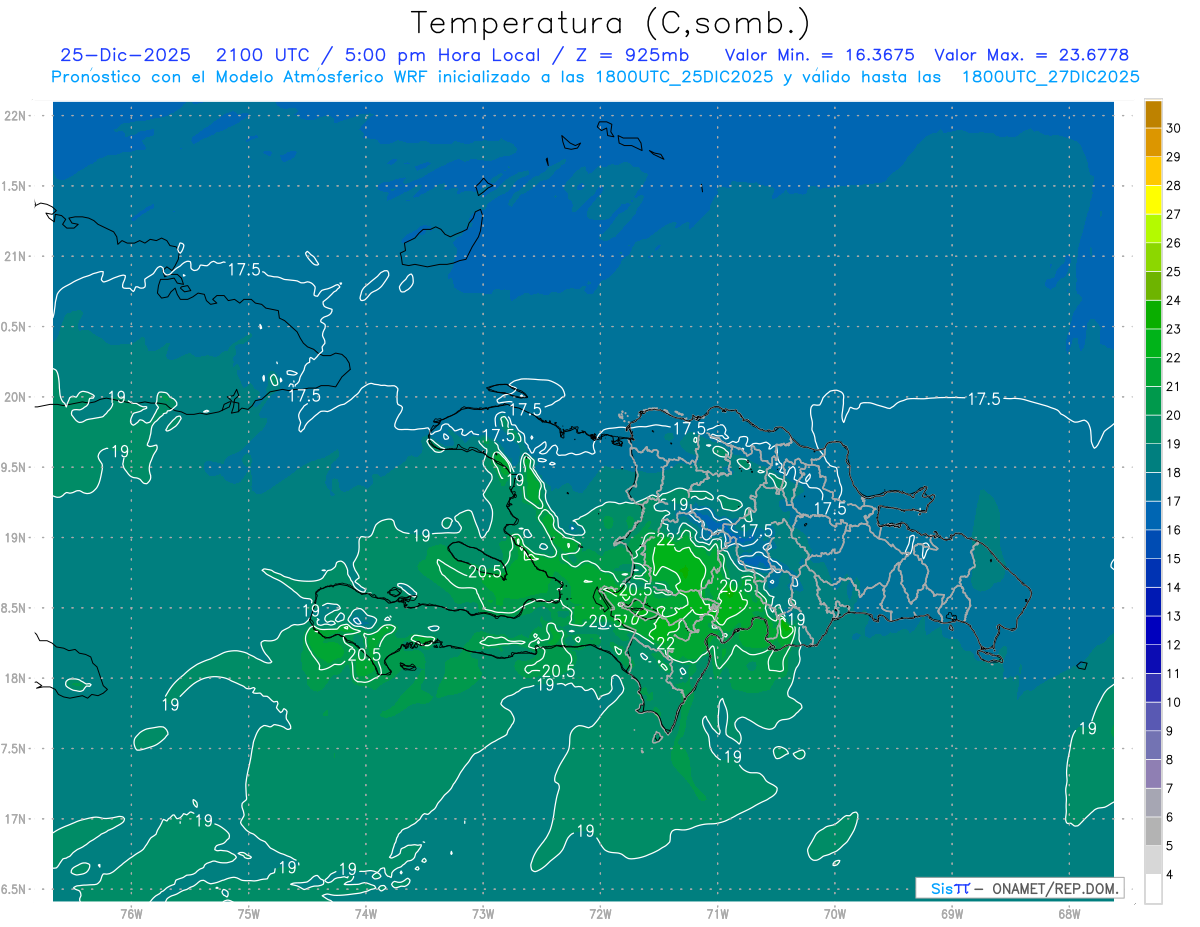
Task: Click the legend scale value '17'
Action: coord(1174,501)
